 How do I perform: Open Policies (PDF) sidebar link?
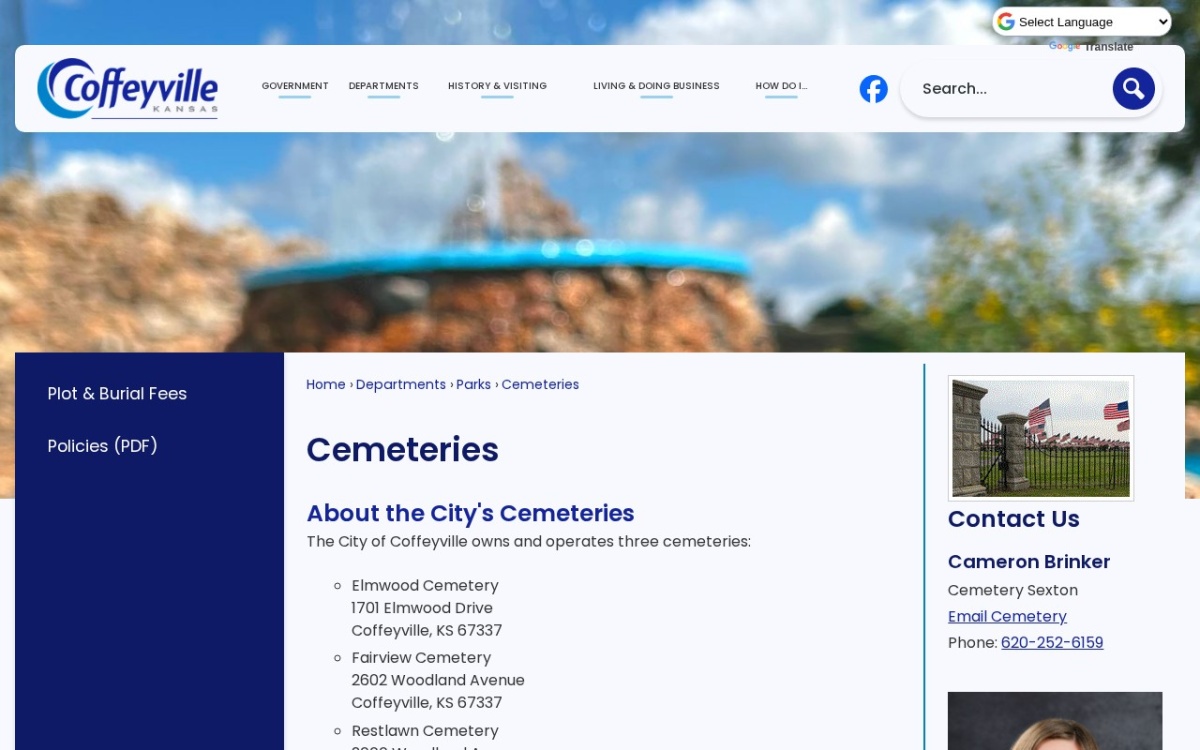(x=103, y=446)
